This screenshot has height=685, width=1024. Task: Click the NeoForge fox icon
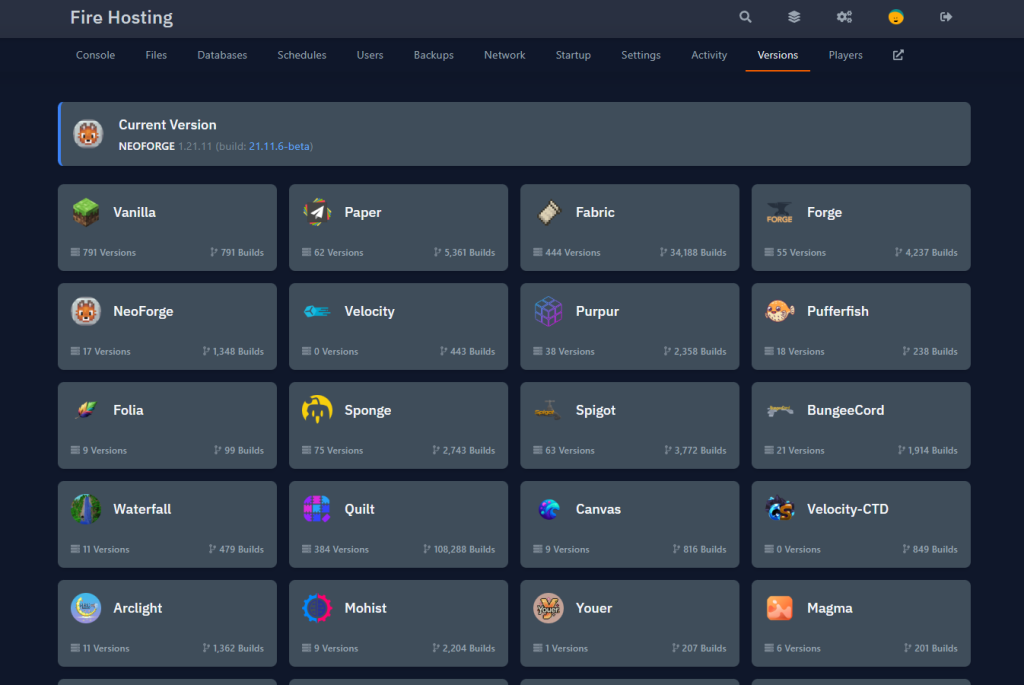[x=85, y=311]
